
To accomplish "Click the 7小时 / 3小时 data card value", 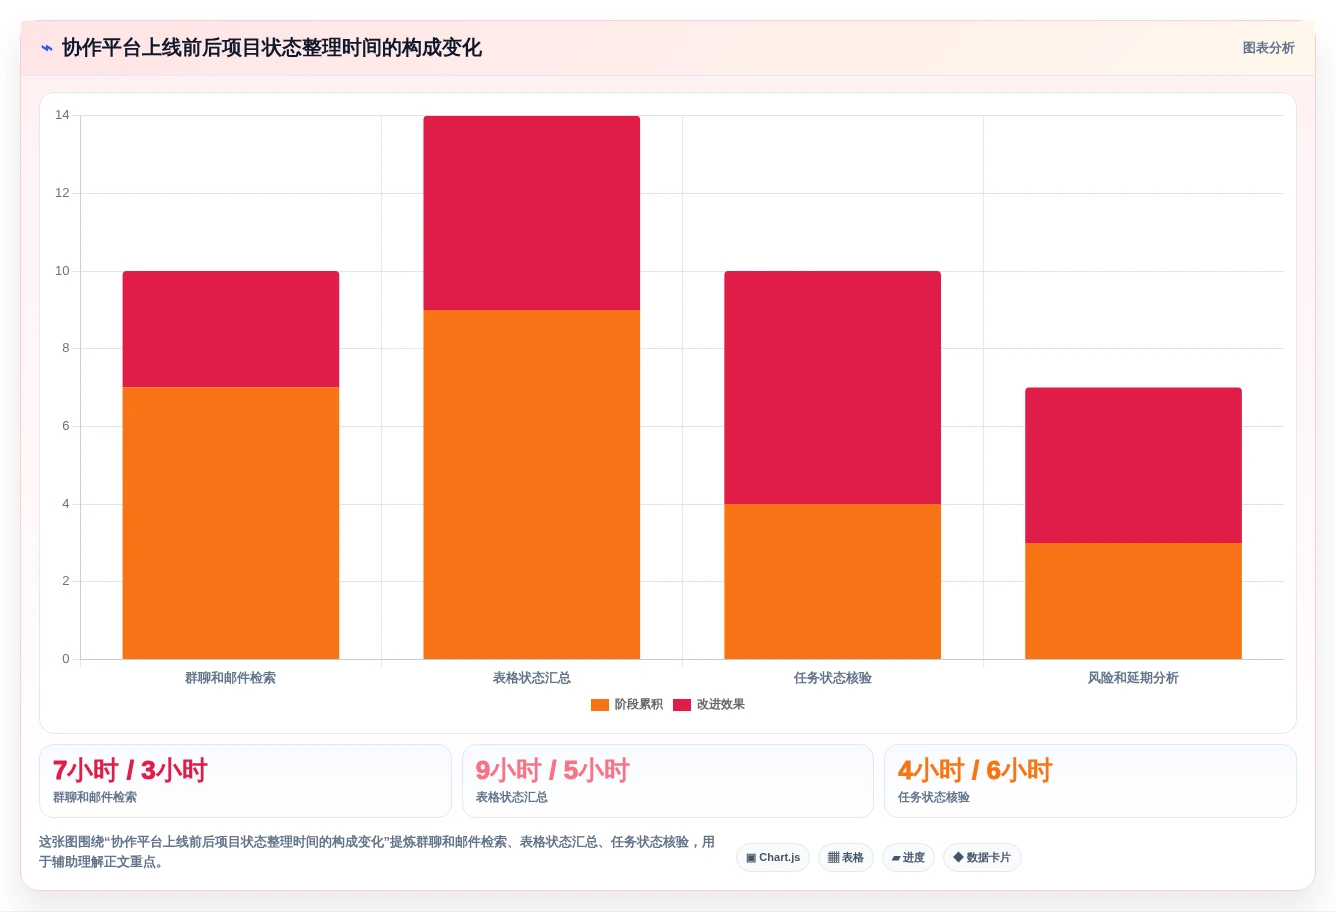I will pos(130,771).
